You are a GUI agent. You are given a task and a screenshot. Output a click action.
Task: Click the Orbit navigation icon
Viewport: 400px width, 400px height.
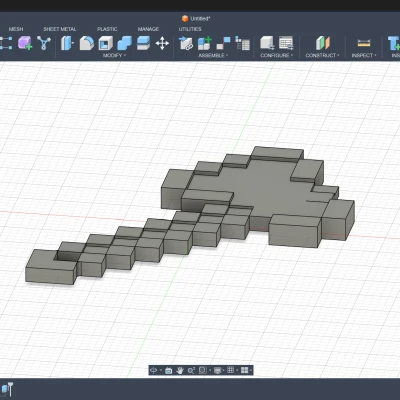(x=154, y=370)
